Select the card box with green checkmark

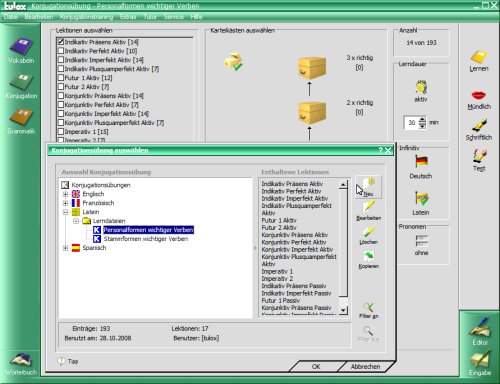point(233,61)
